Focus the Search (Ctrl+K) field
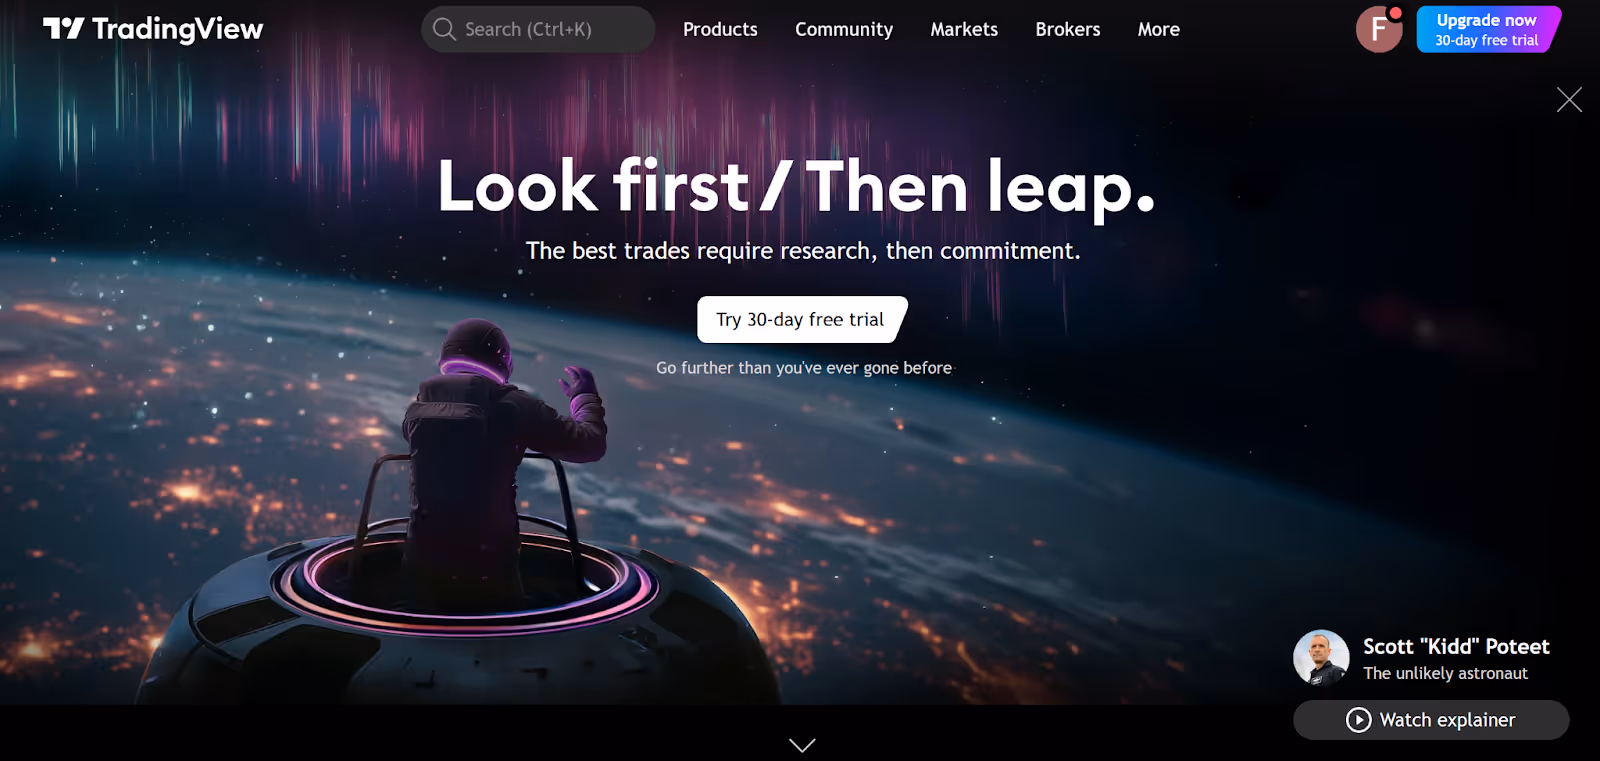The height and width of the screenshot is (761, 1600). point(538,29)
